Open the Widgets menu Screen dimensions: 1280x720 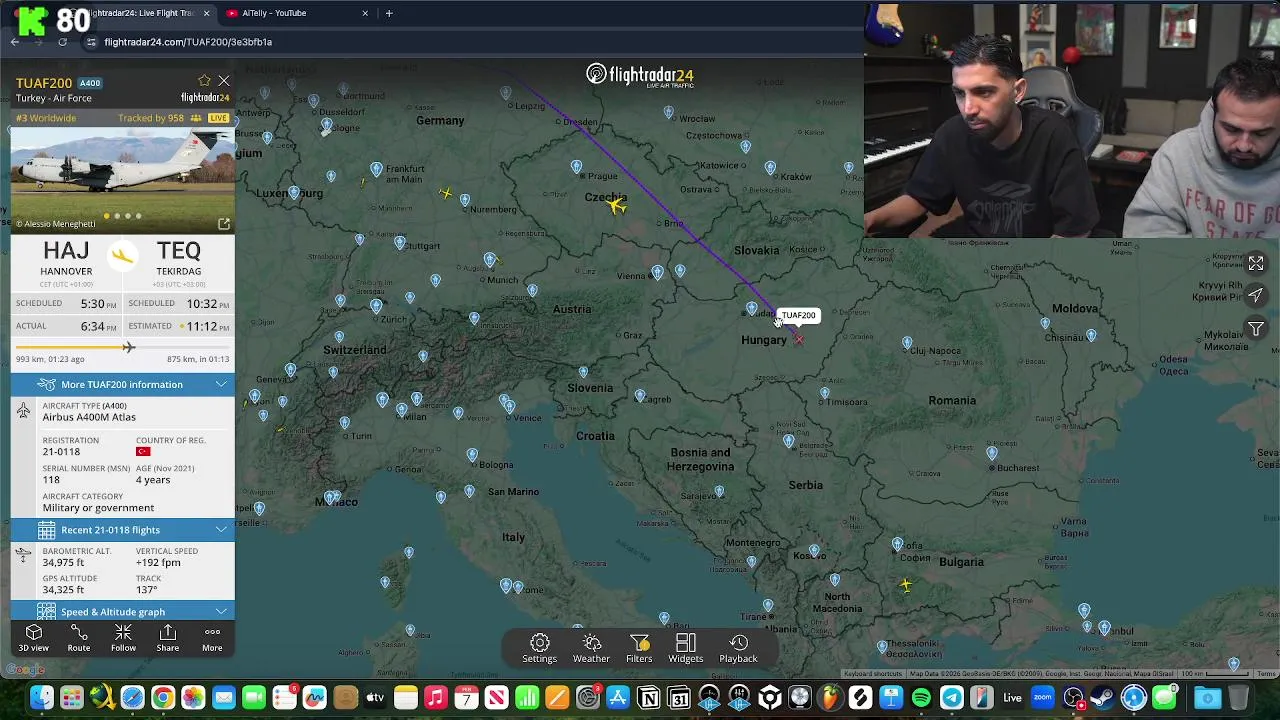[x=686, y=648]
